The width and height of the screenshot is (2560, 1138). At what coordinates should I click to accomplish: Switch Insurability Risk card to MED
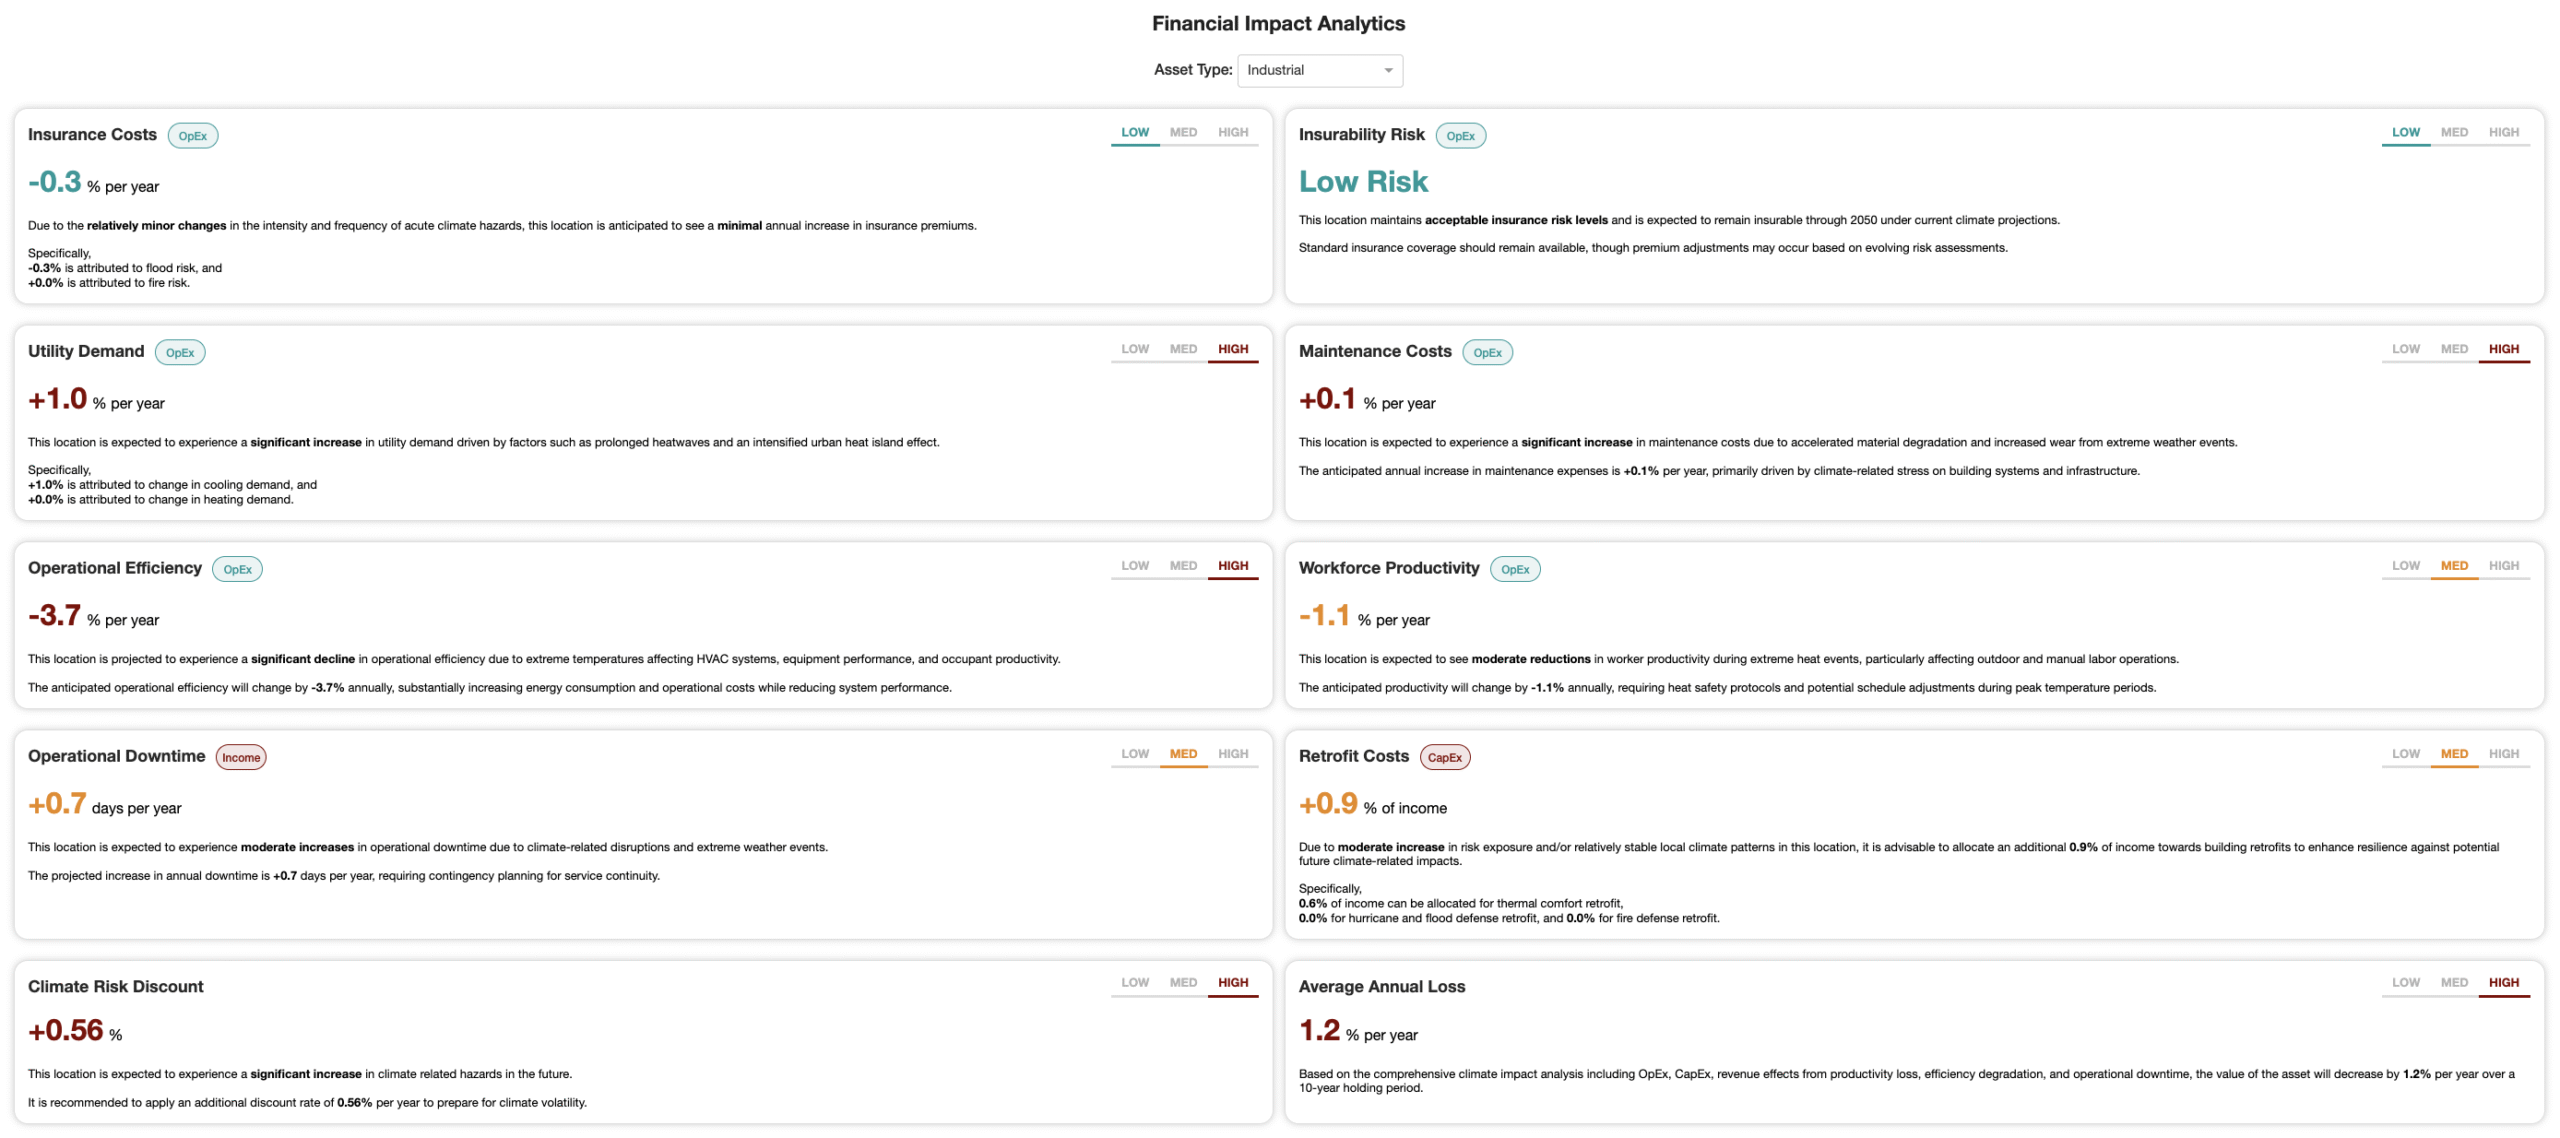(x=2454, y=132)
